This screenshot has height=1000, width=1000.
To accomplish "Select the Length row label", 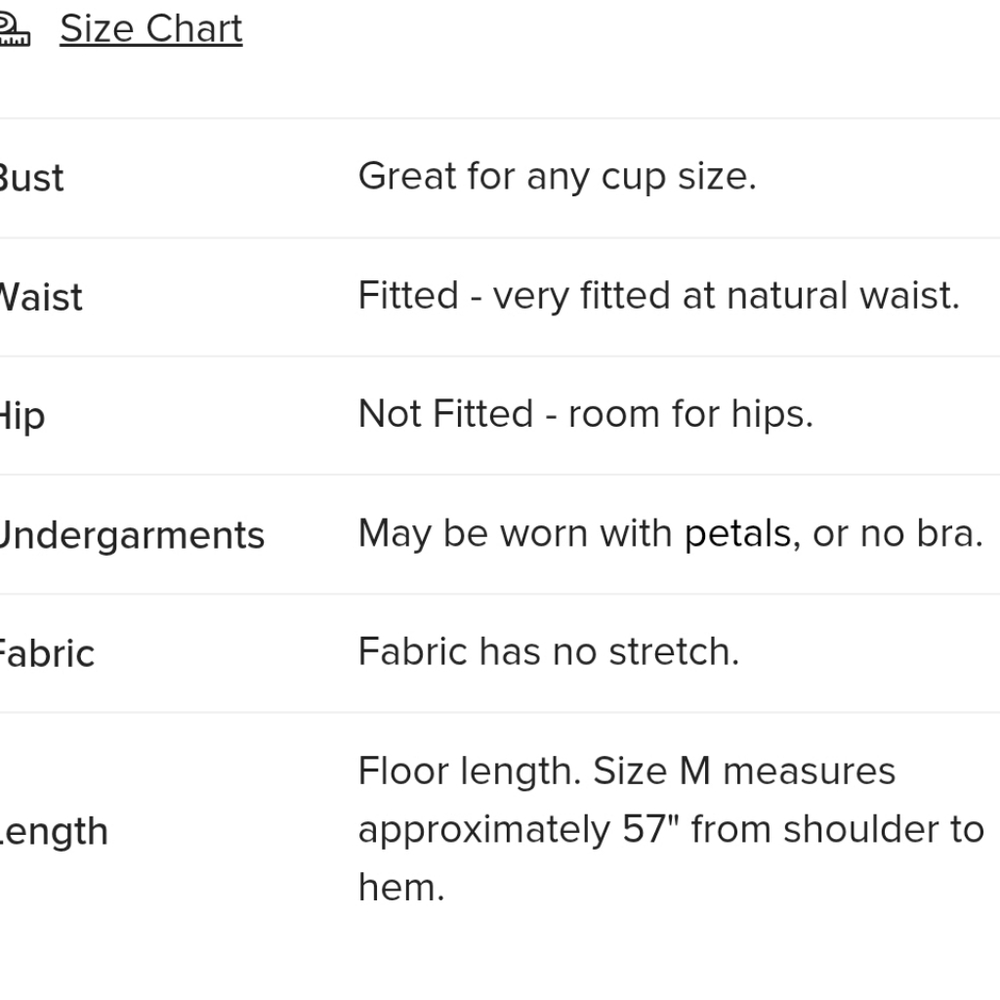I will (x=54, y=831).
